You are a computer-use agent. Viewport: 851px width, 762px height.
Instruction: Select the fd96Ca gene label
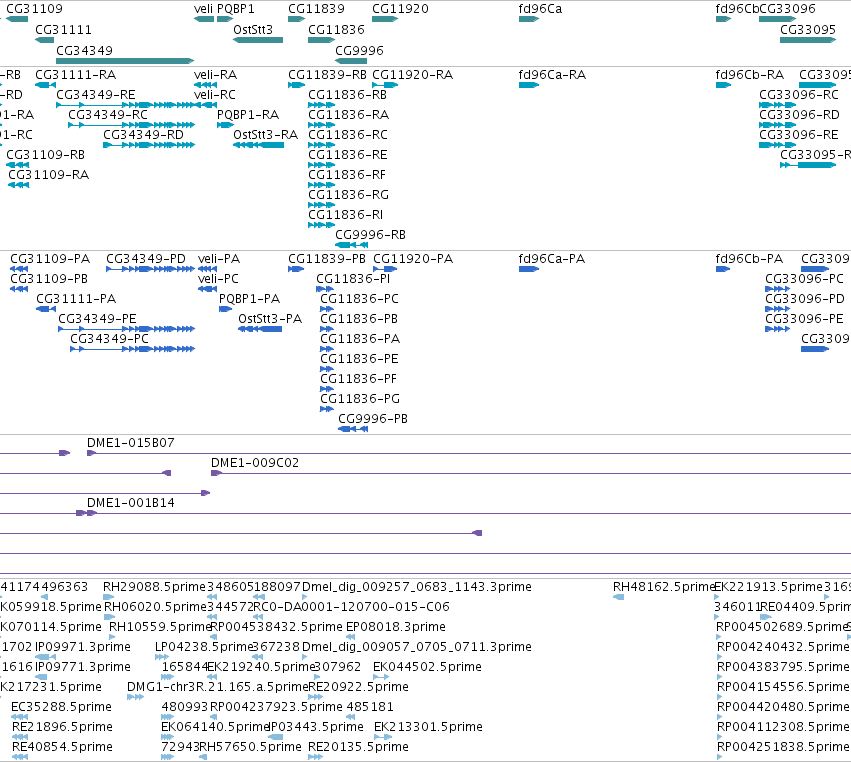[541, 9]
